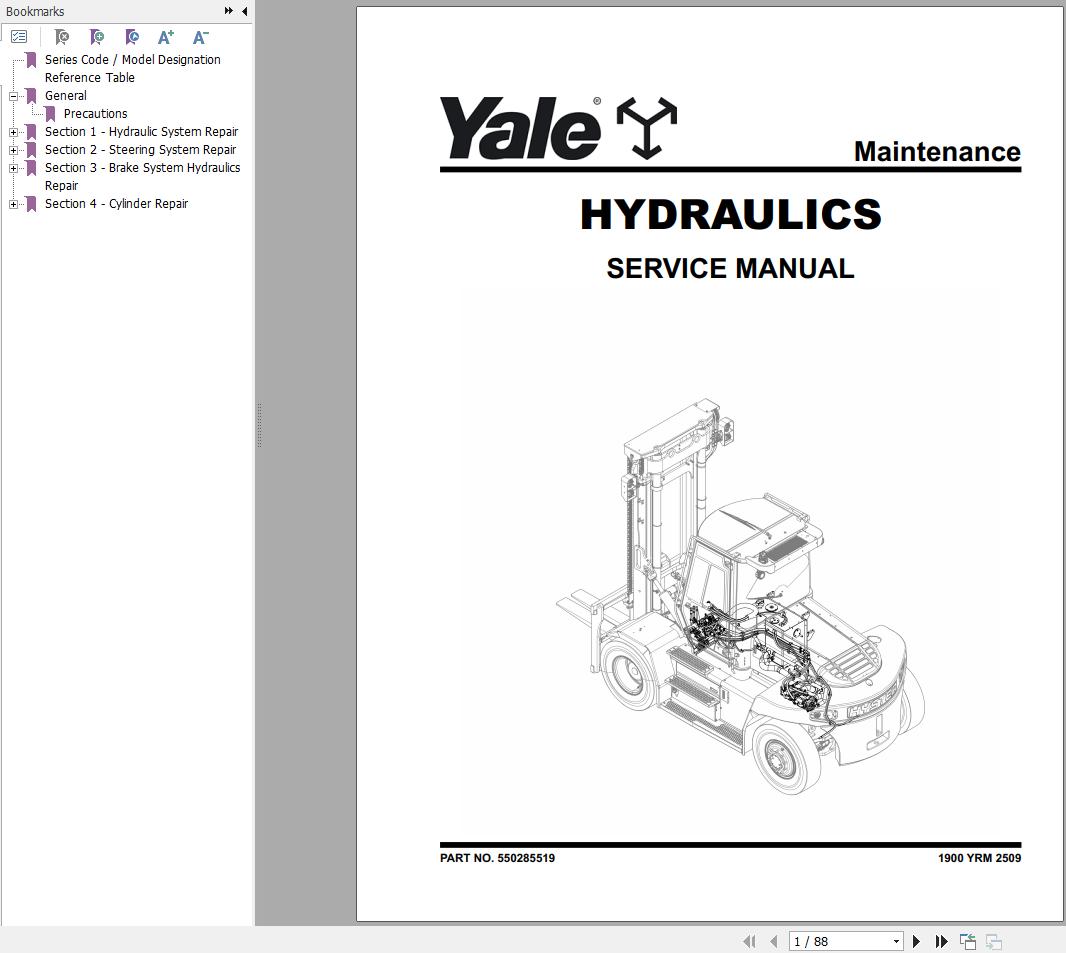
Task: Click the bookmark properties icon
Action: tap(132, 37)
